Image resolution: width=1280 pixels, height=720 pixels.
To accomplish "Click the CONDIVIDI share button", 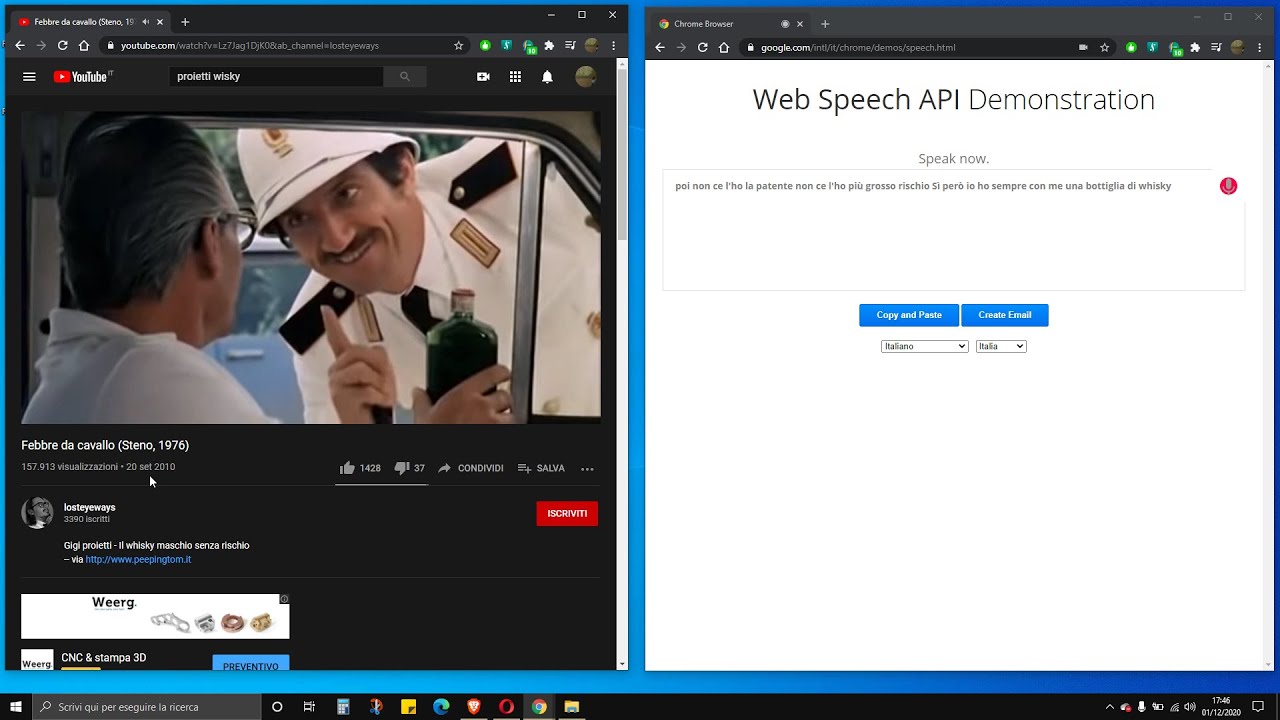I will coord(471,468).
